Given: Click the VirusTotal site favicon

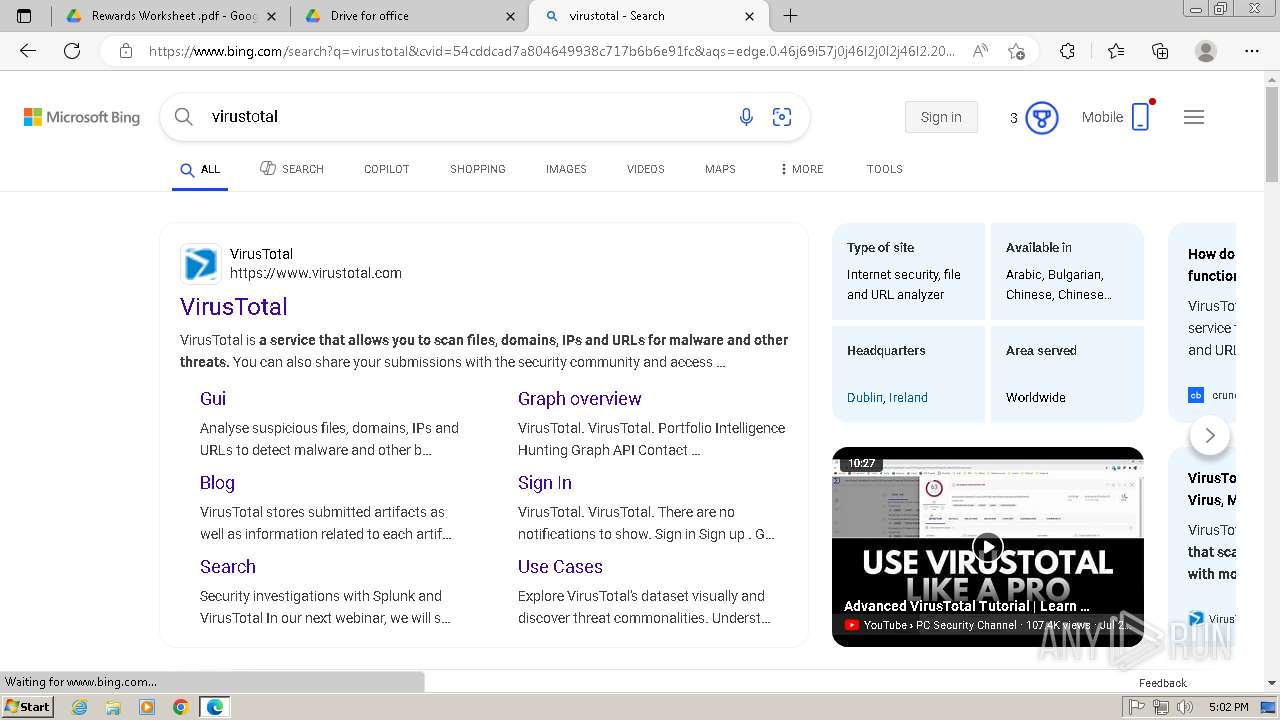Looking at the screenshot, I should pyautogui.click(x=201, y=264).
